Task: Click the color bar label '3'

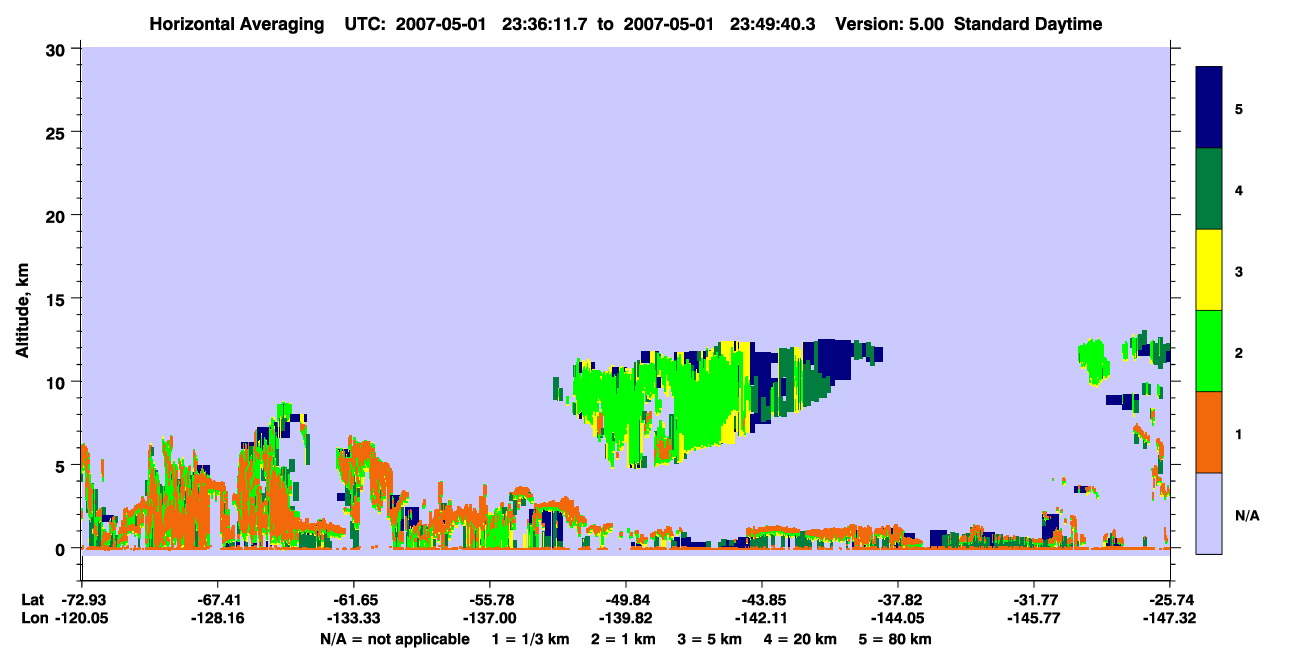Action: (x=1239, y=270)
